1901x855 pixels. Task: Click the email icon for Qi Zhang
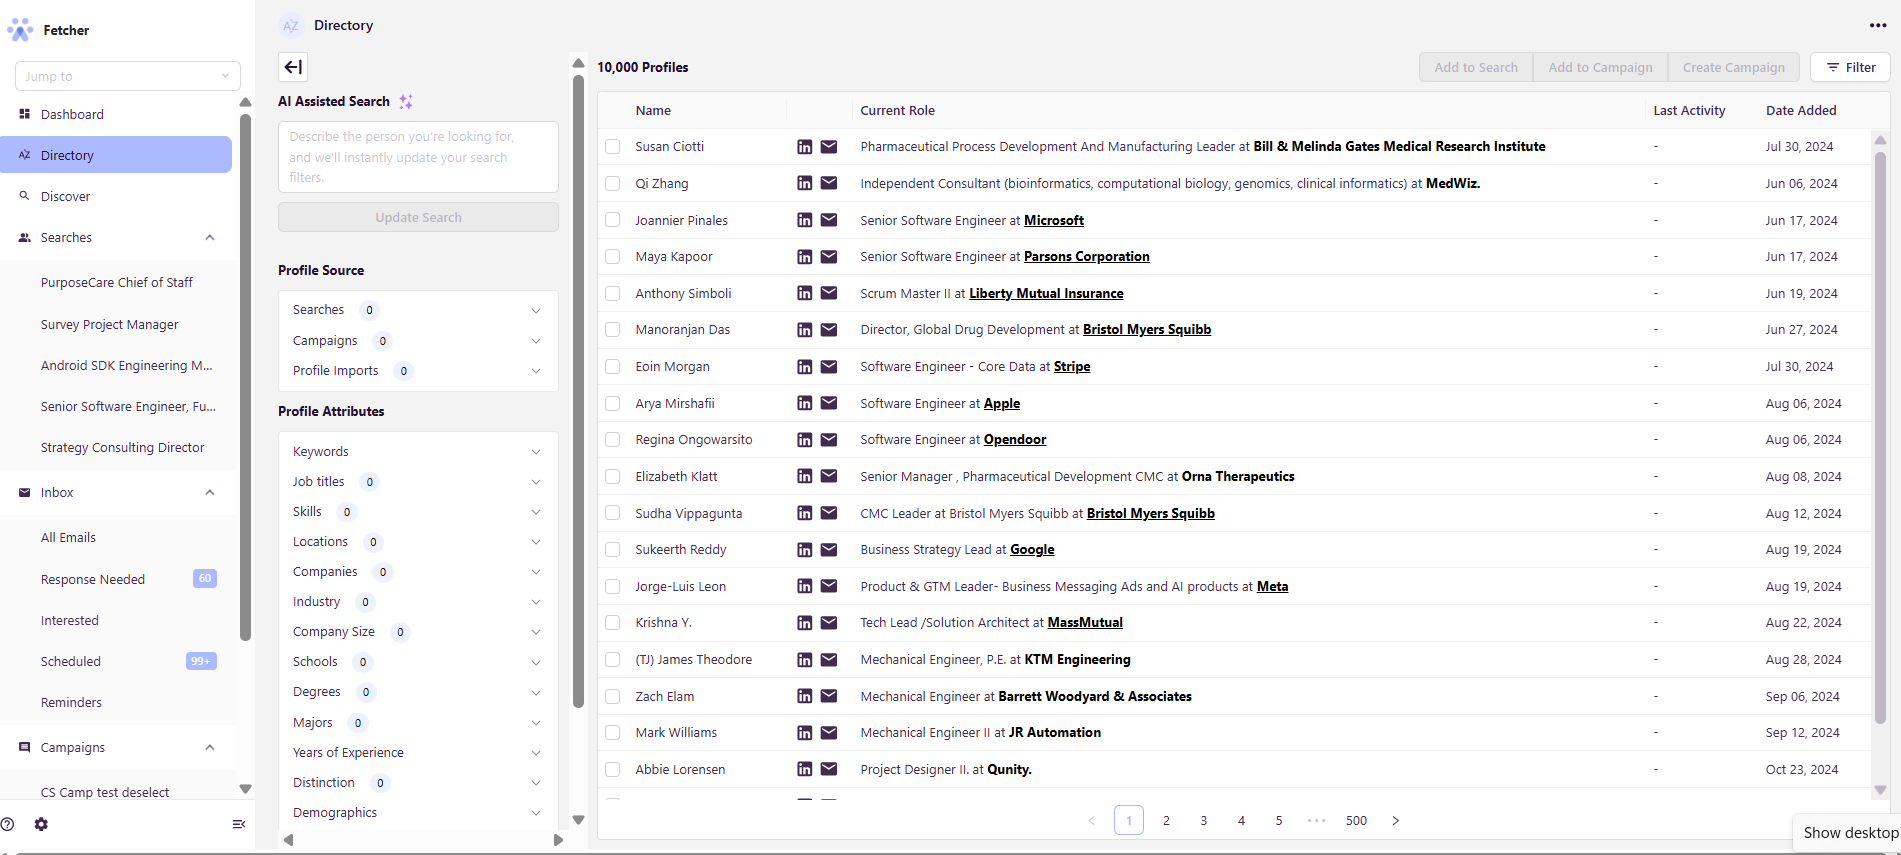coord(829,183)
